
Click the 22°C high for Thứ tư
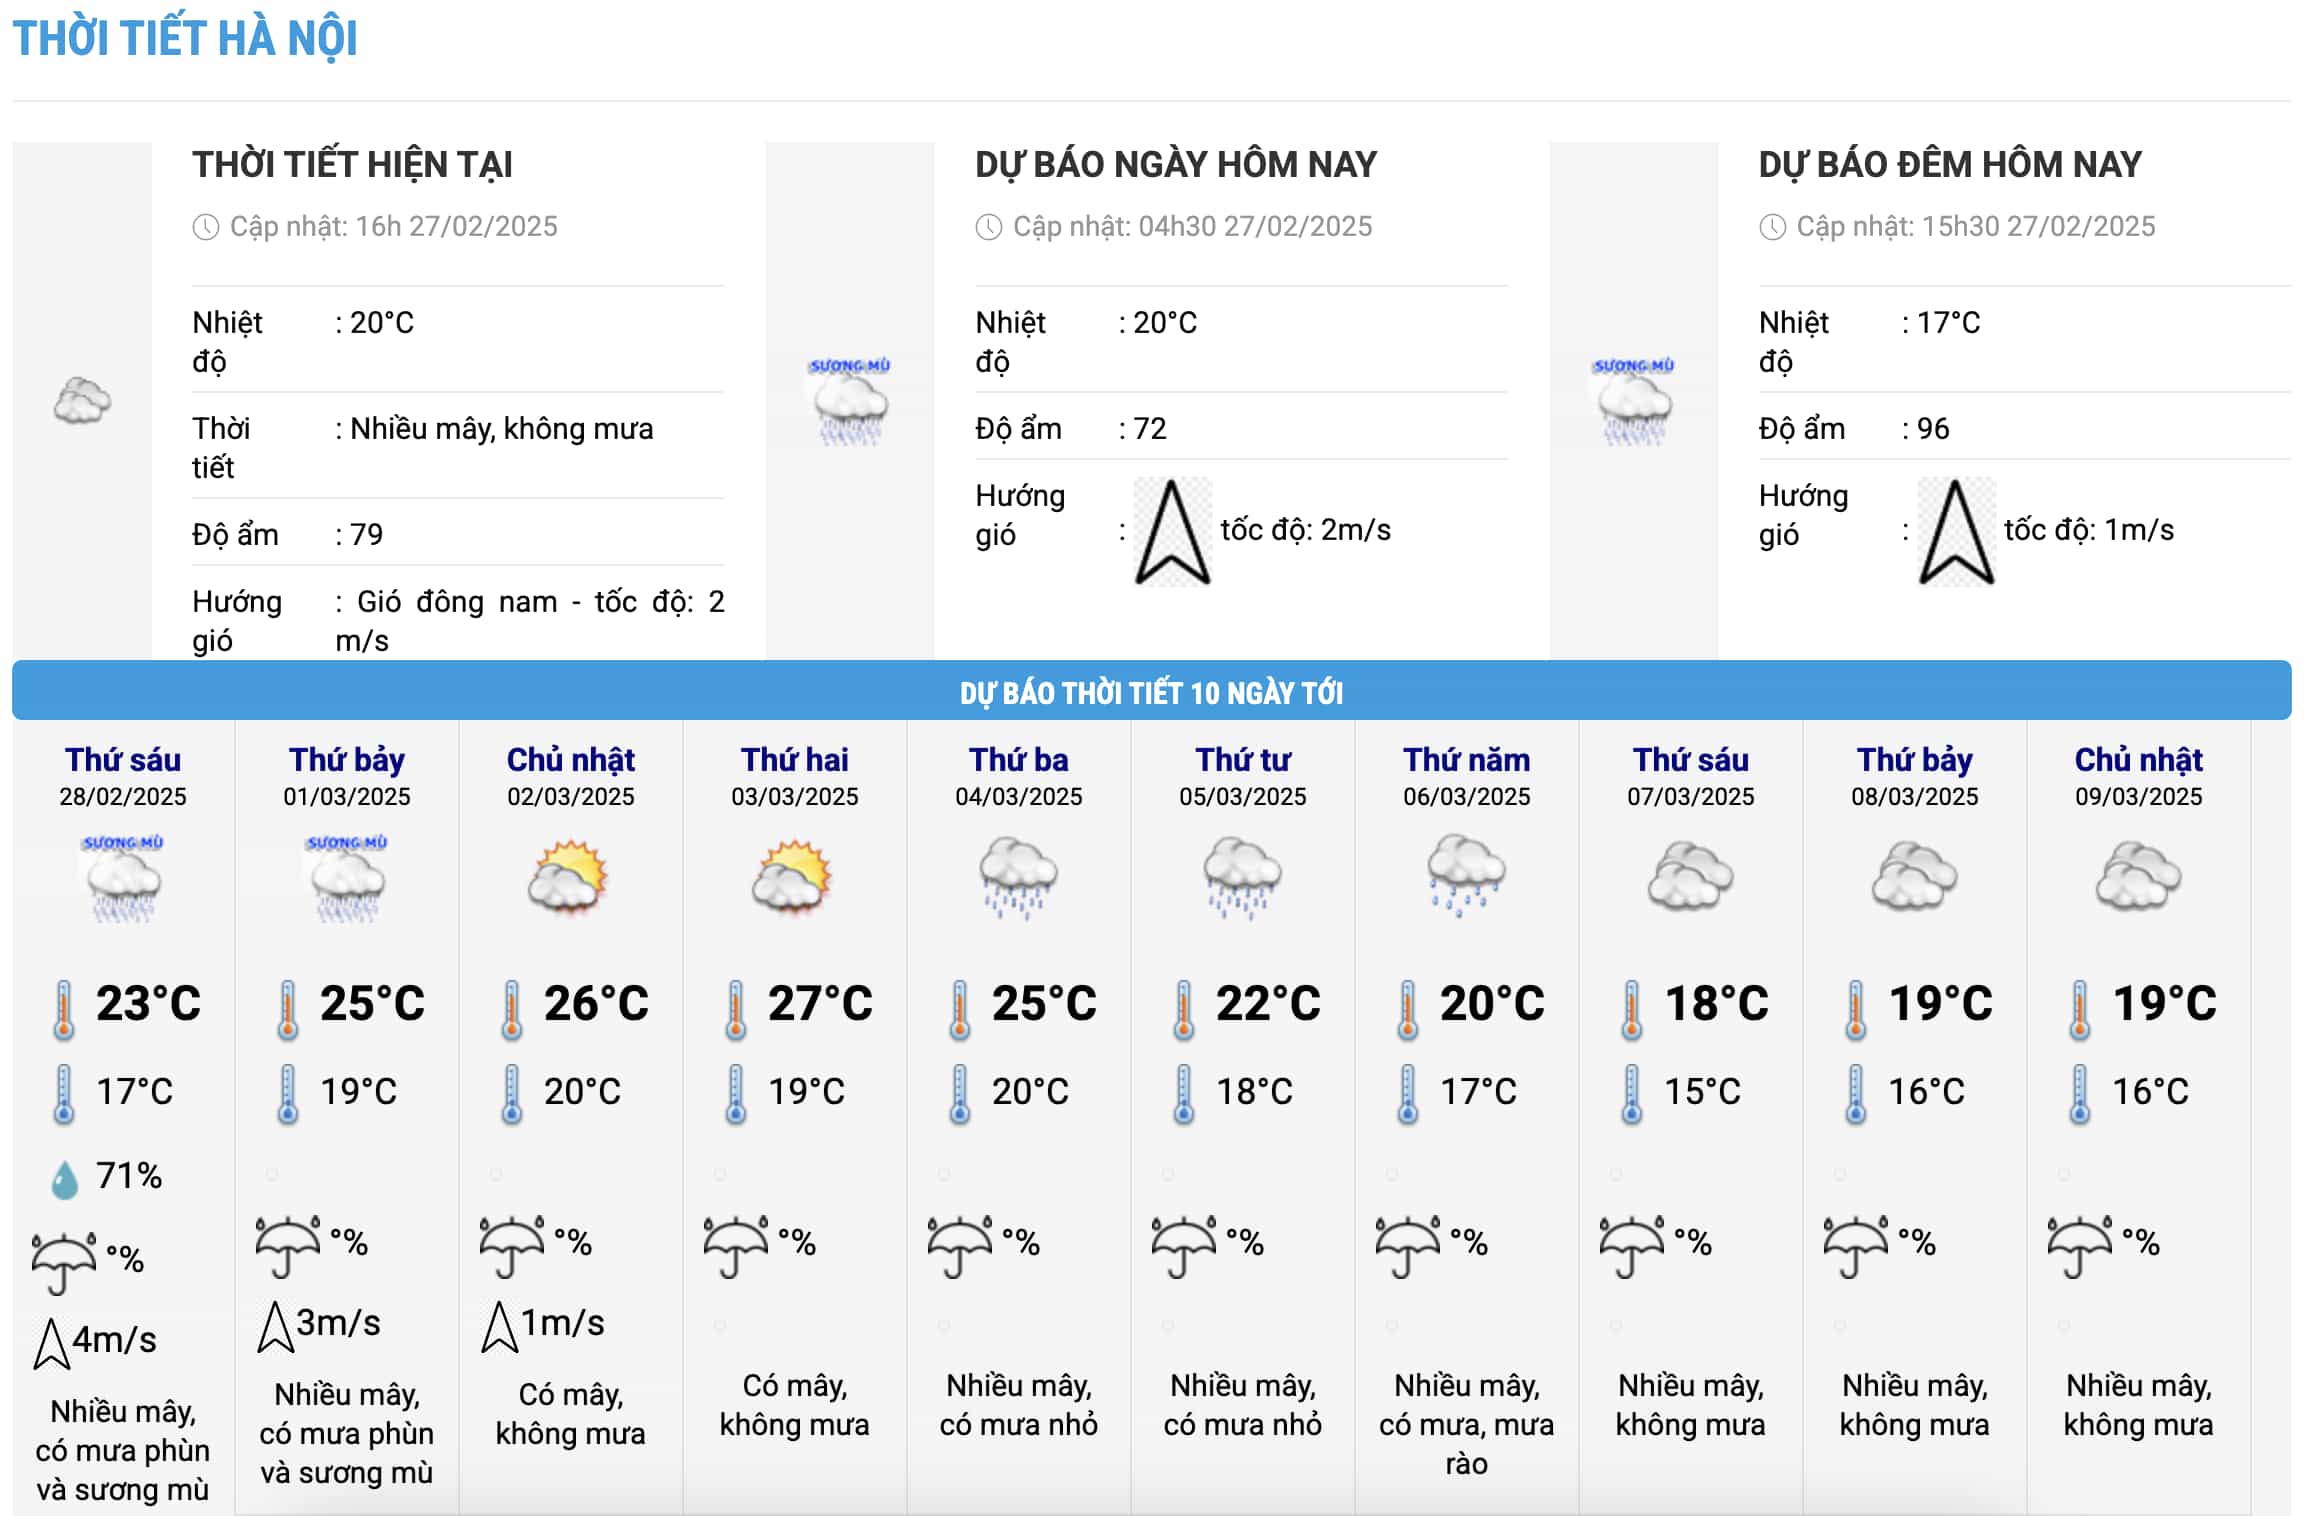pos(1268,1003)
